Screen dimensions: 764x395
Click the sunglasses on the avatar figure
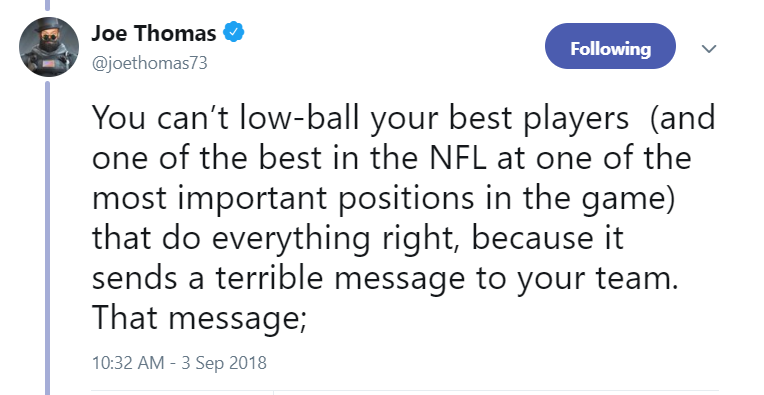(49, 38)
